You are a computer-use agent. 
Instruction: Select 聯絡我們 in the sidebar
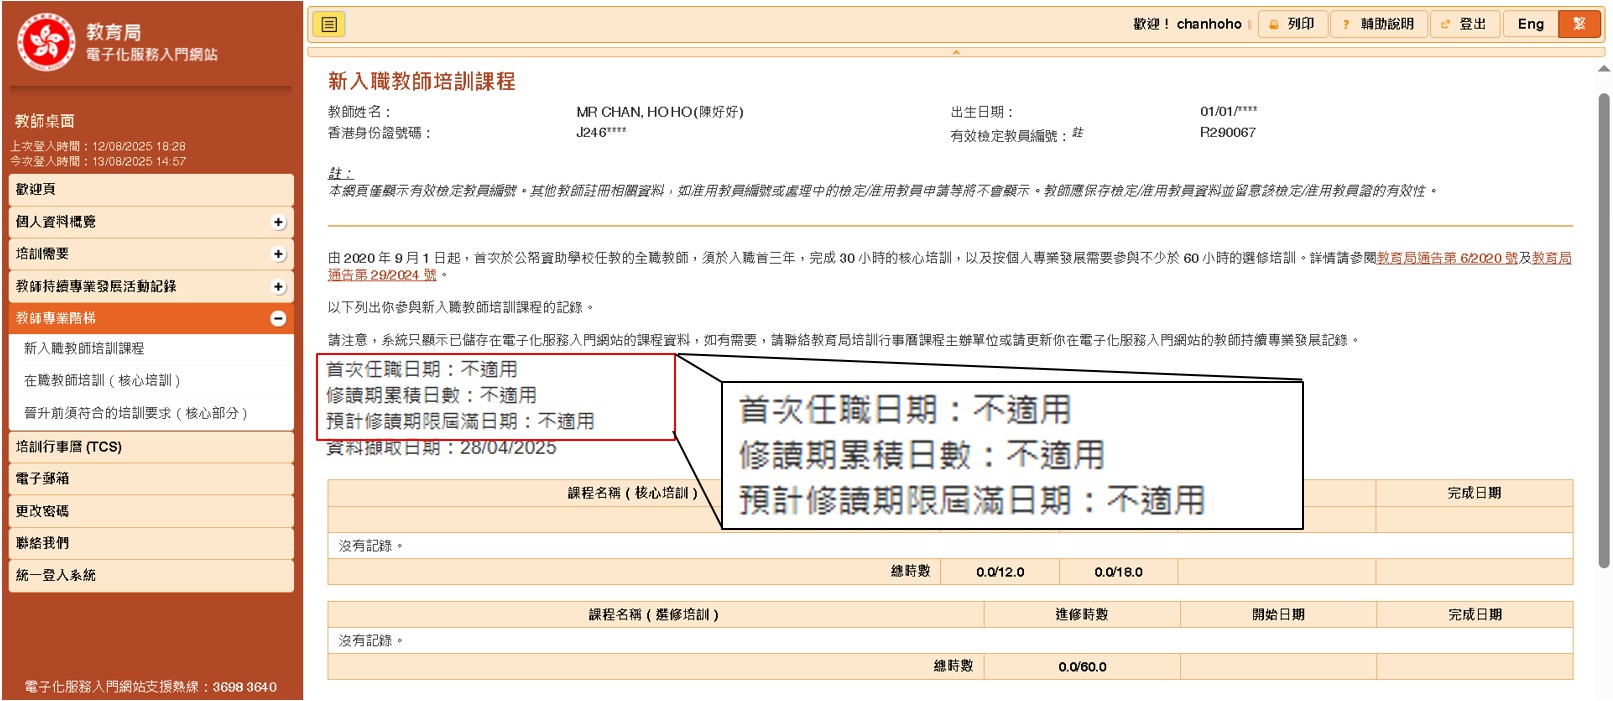(151, 543)
